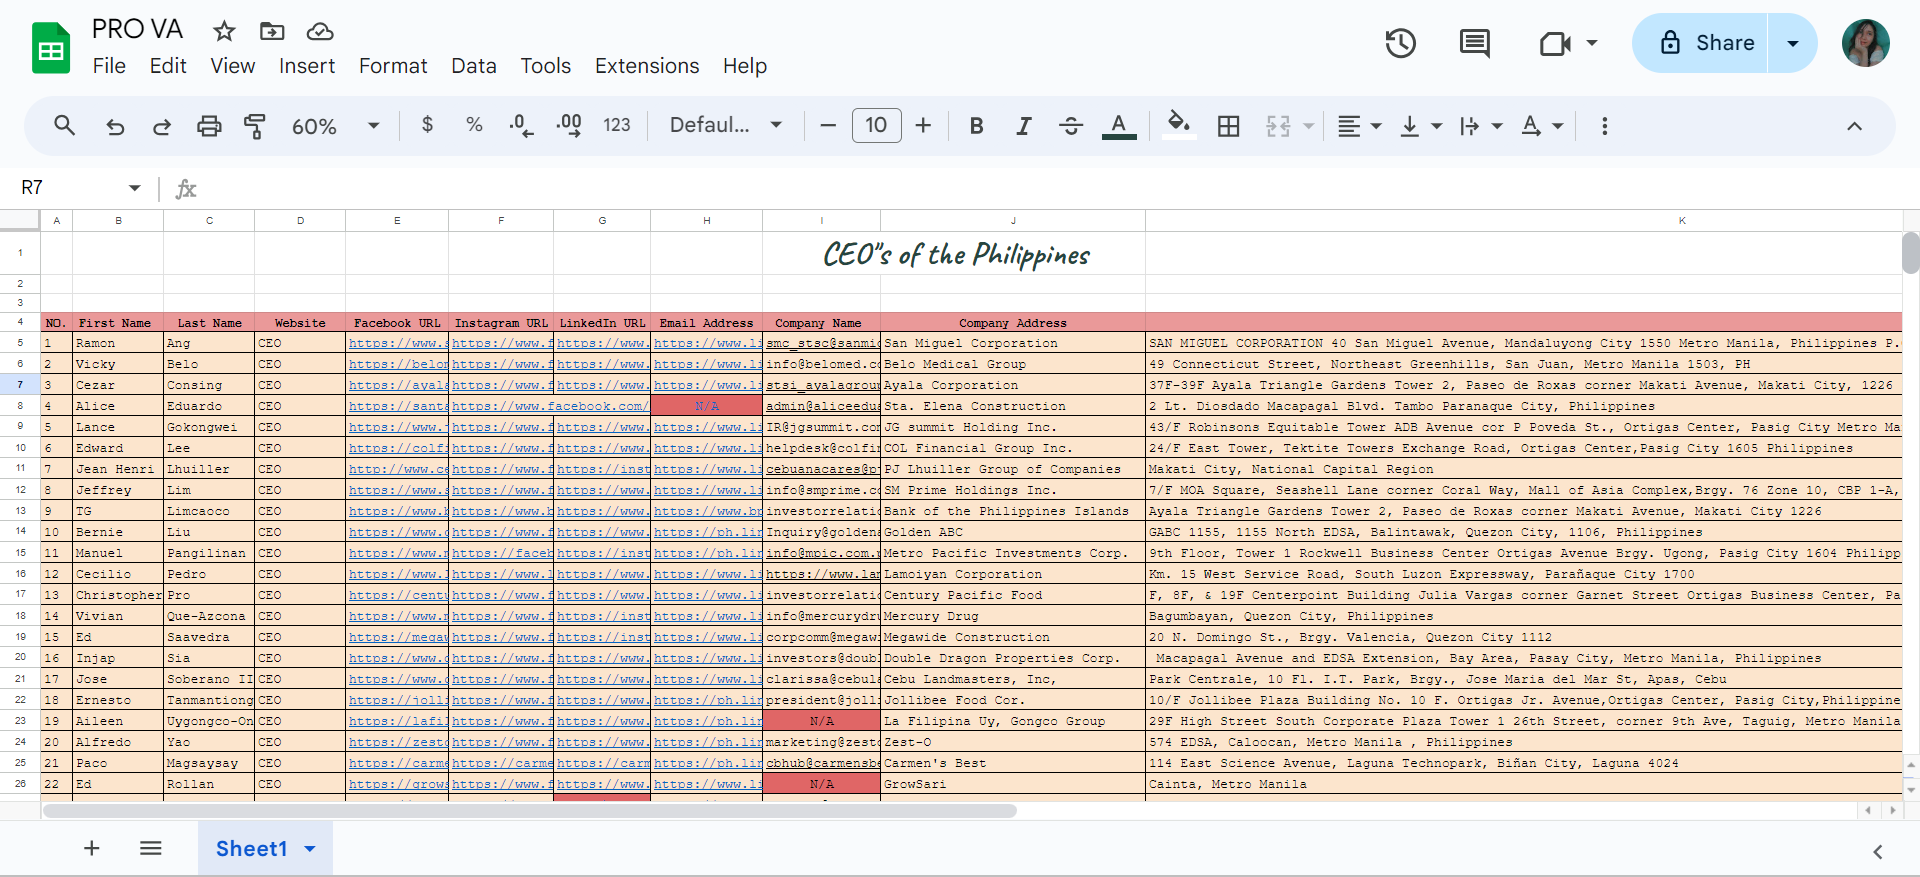
Task: Open the comments panel icon
Action: click(x=1475, y=43)
